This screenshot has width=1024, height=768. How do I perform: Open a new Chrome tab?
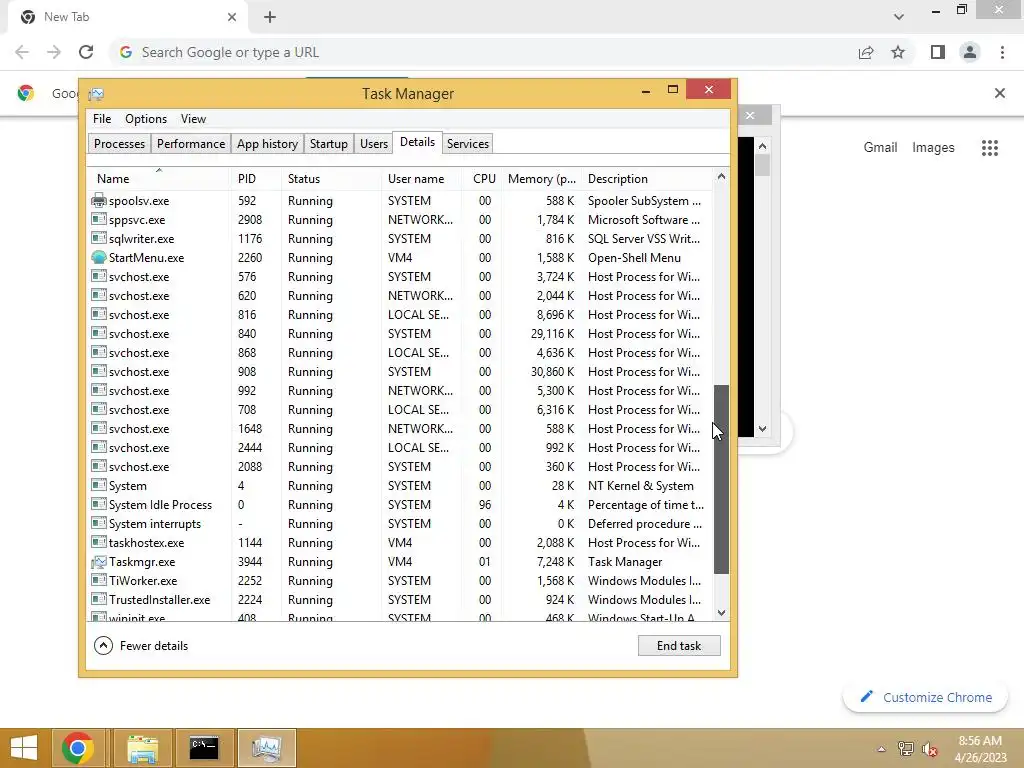point(270,17)
